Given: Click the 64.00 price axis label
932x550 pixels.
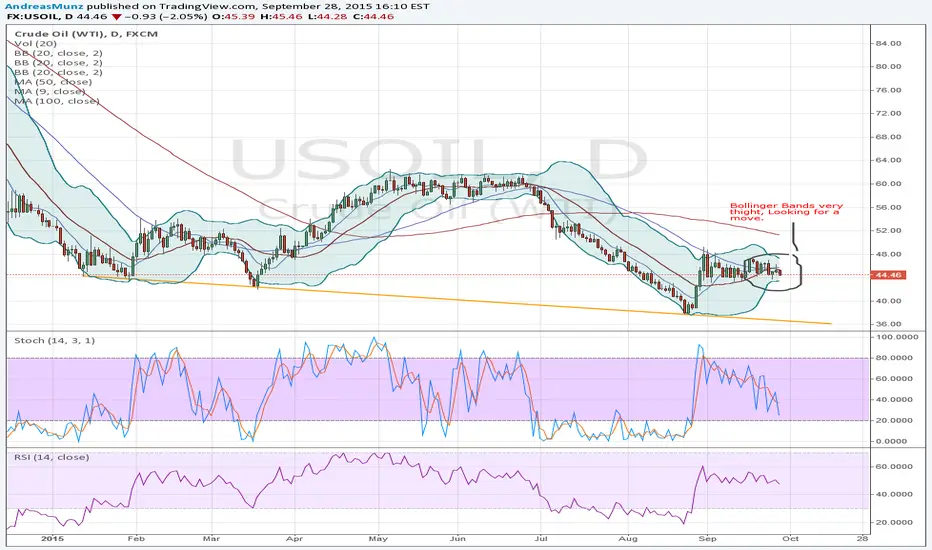Looking at the screenshot, I should click(x=888, y=161).
